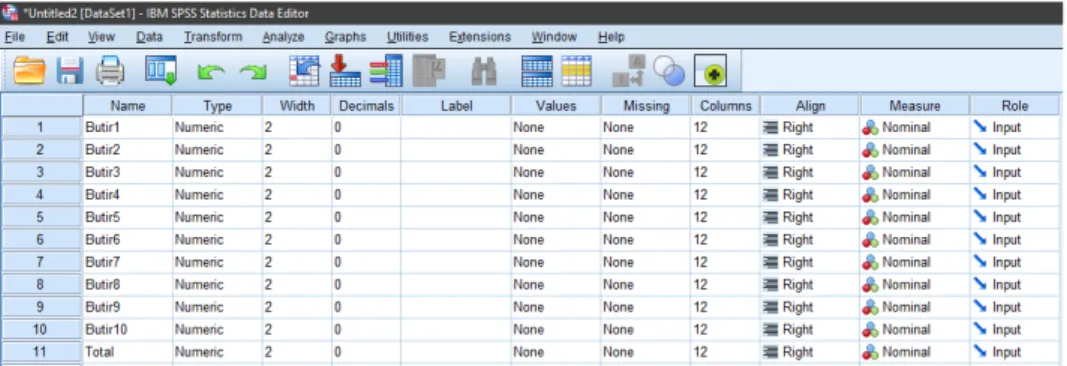Select cases circles icon
This screenshot has height=366, width=1067.
[x=668, y=71]
